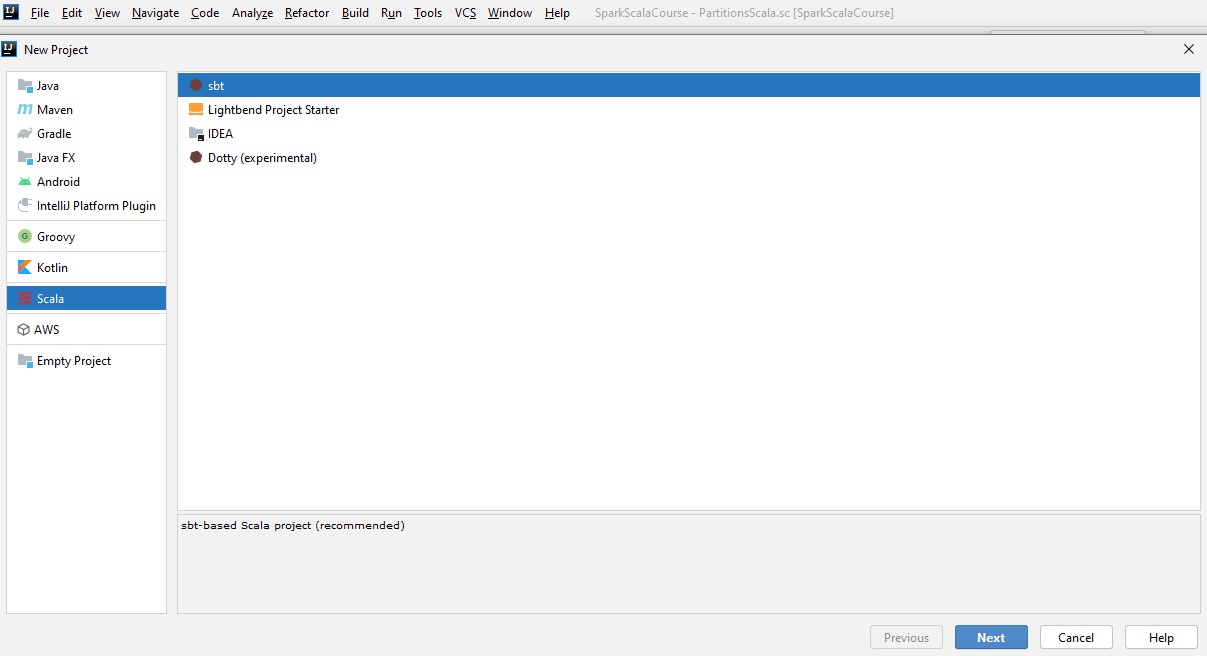This screenshot has width=1207, height=656.
Task: Open the Code menu
Action: [x=205, y=13]
